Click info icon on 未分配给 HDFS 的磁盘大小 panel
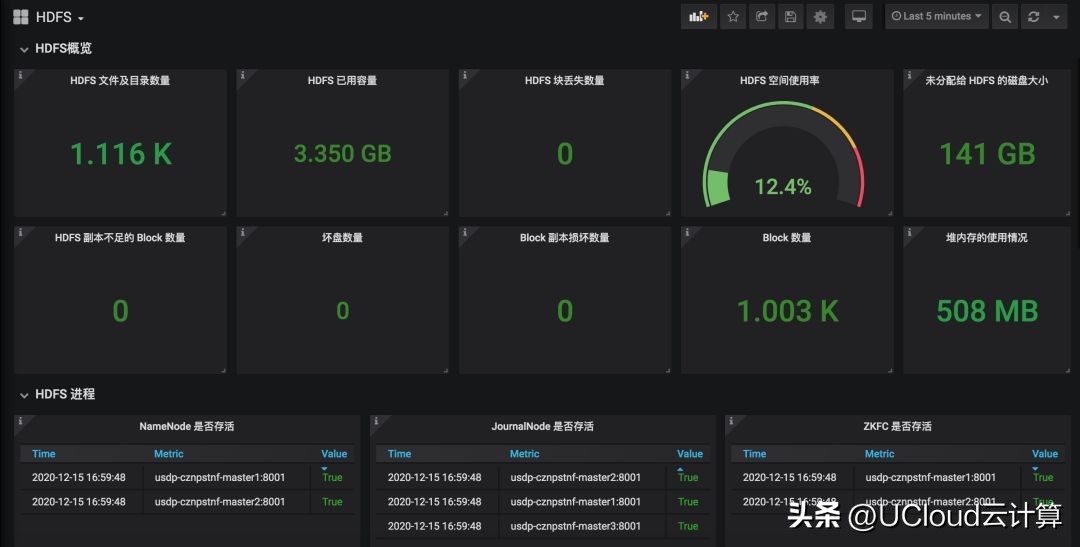 tap(909, 75)
